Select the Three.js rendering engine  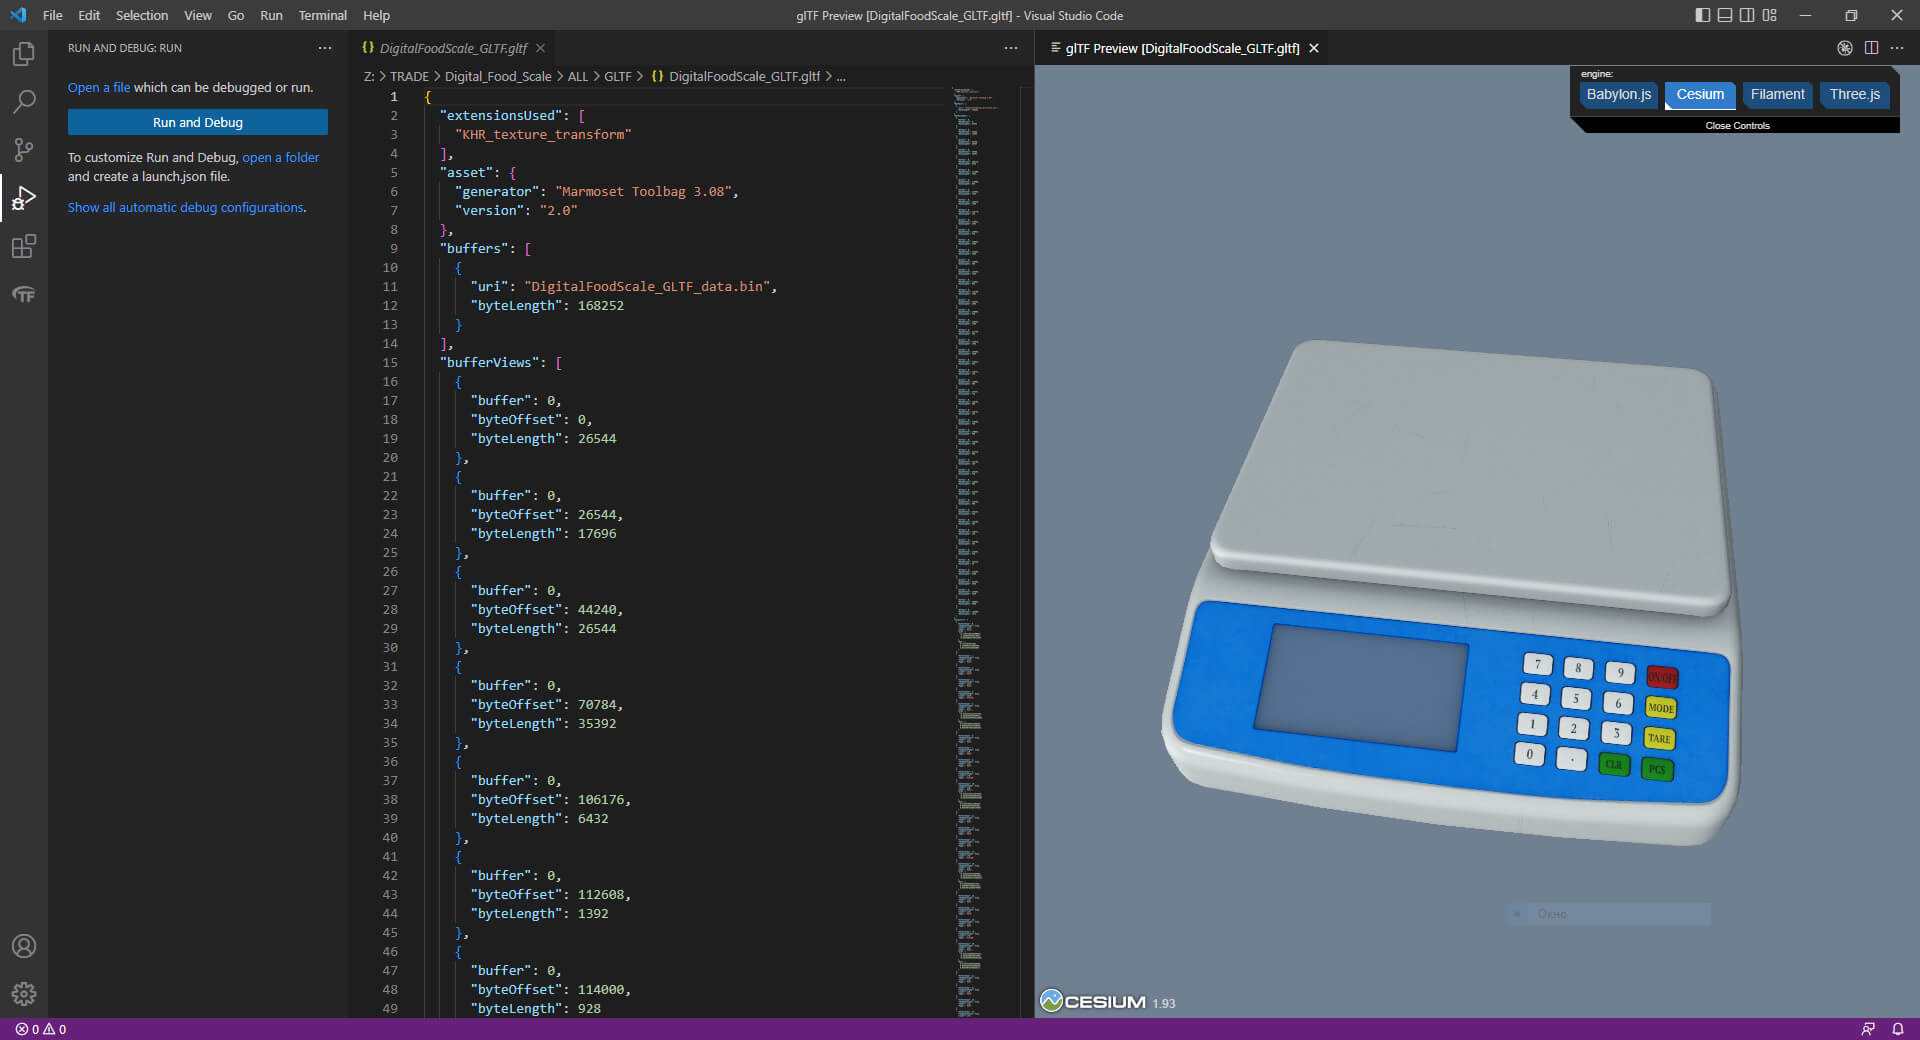point(1854,94)
